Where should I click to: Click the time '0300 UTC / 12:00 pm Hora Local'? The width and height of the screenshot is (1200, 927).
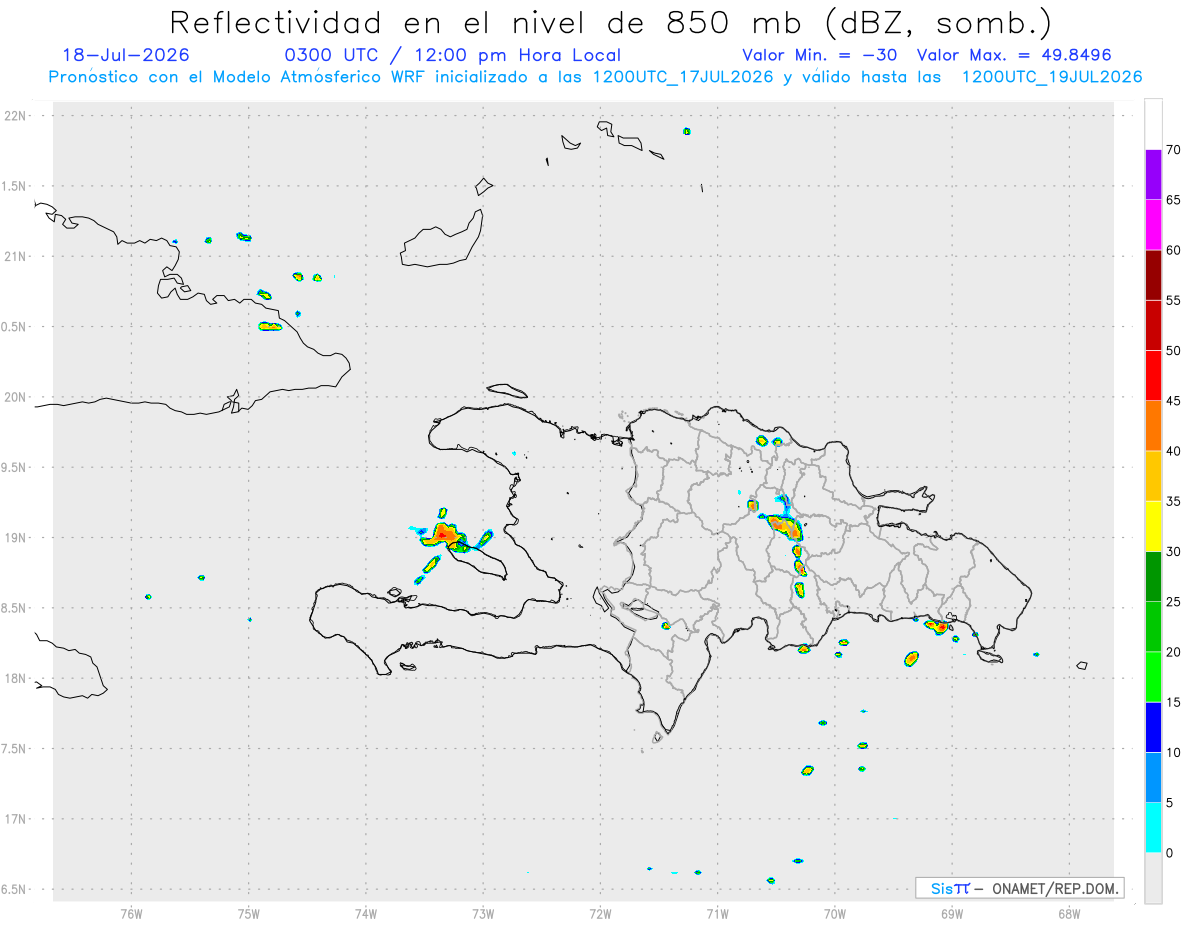click(x=453, y=56)
